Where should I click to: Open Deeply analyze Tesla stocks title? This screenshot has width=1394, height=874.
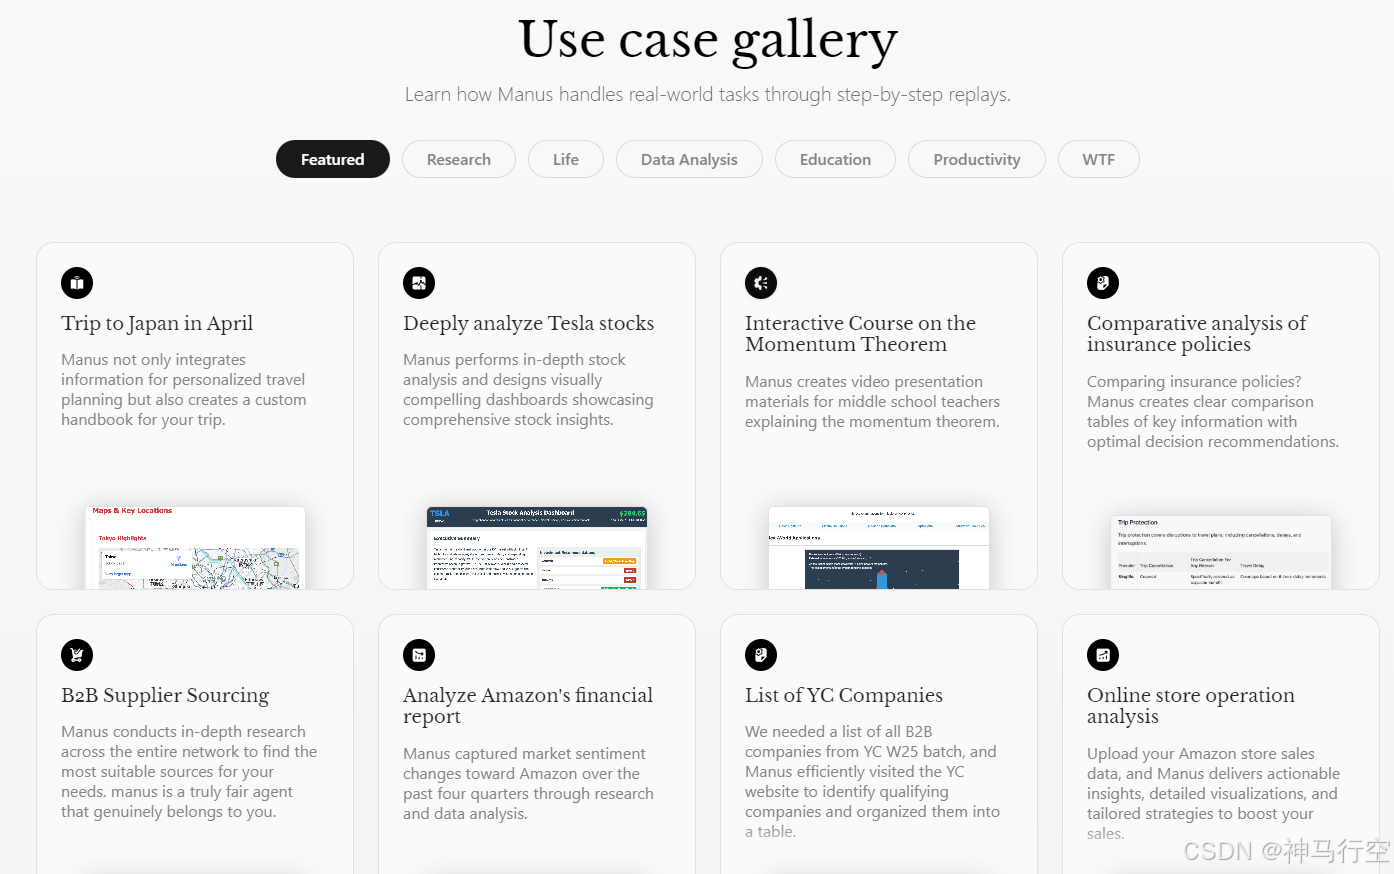[x=529, y=323]
